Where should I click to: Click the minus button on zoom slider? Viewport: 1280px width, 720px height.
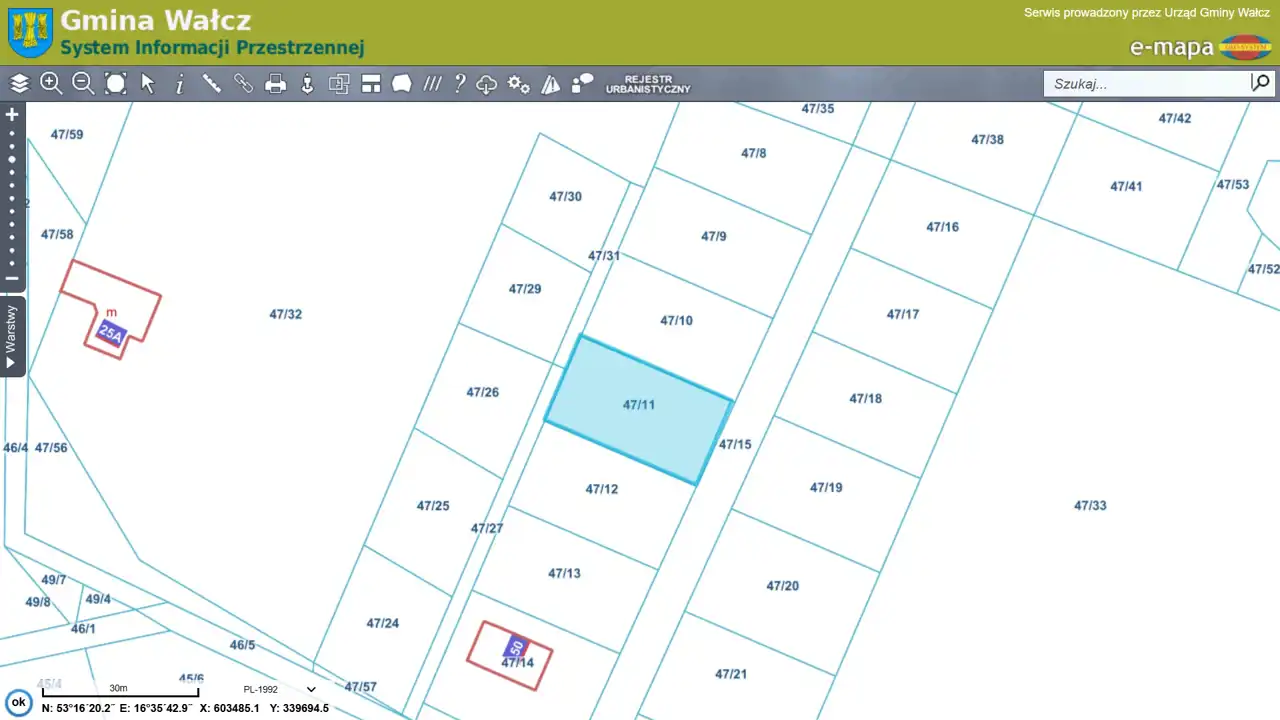point(12,279)
